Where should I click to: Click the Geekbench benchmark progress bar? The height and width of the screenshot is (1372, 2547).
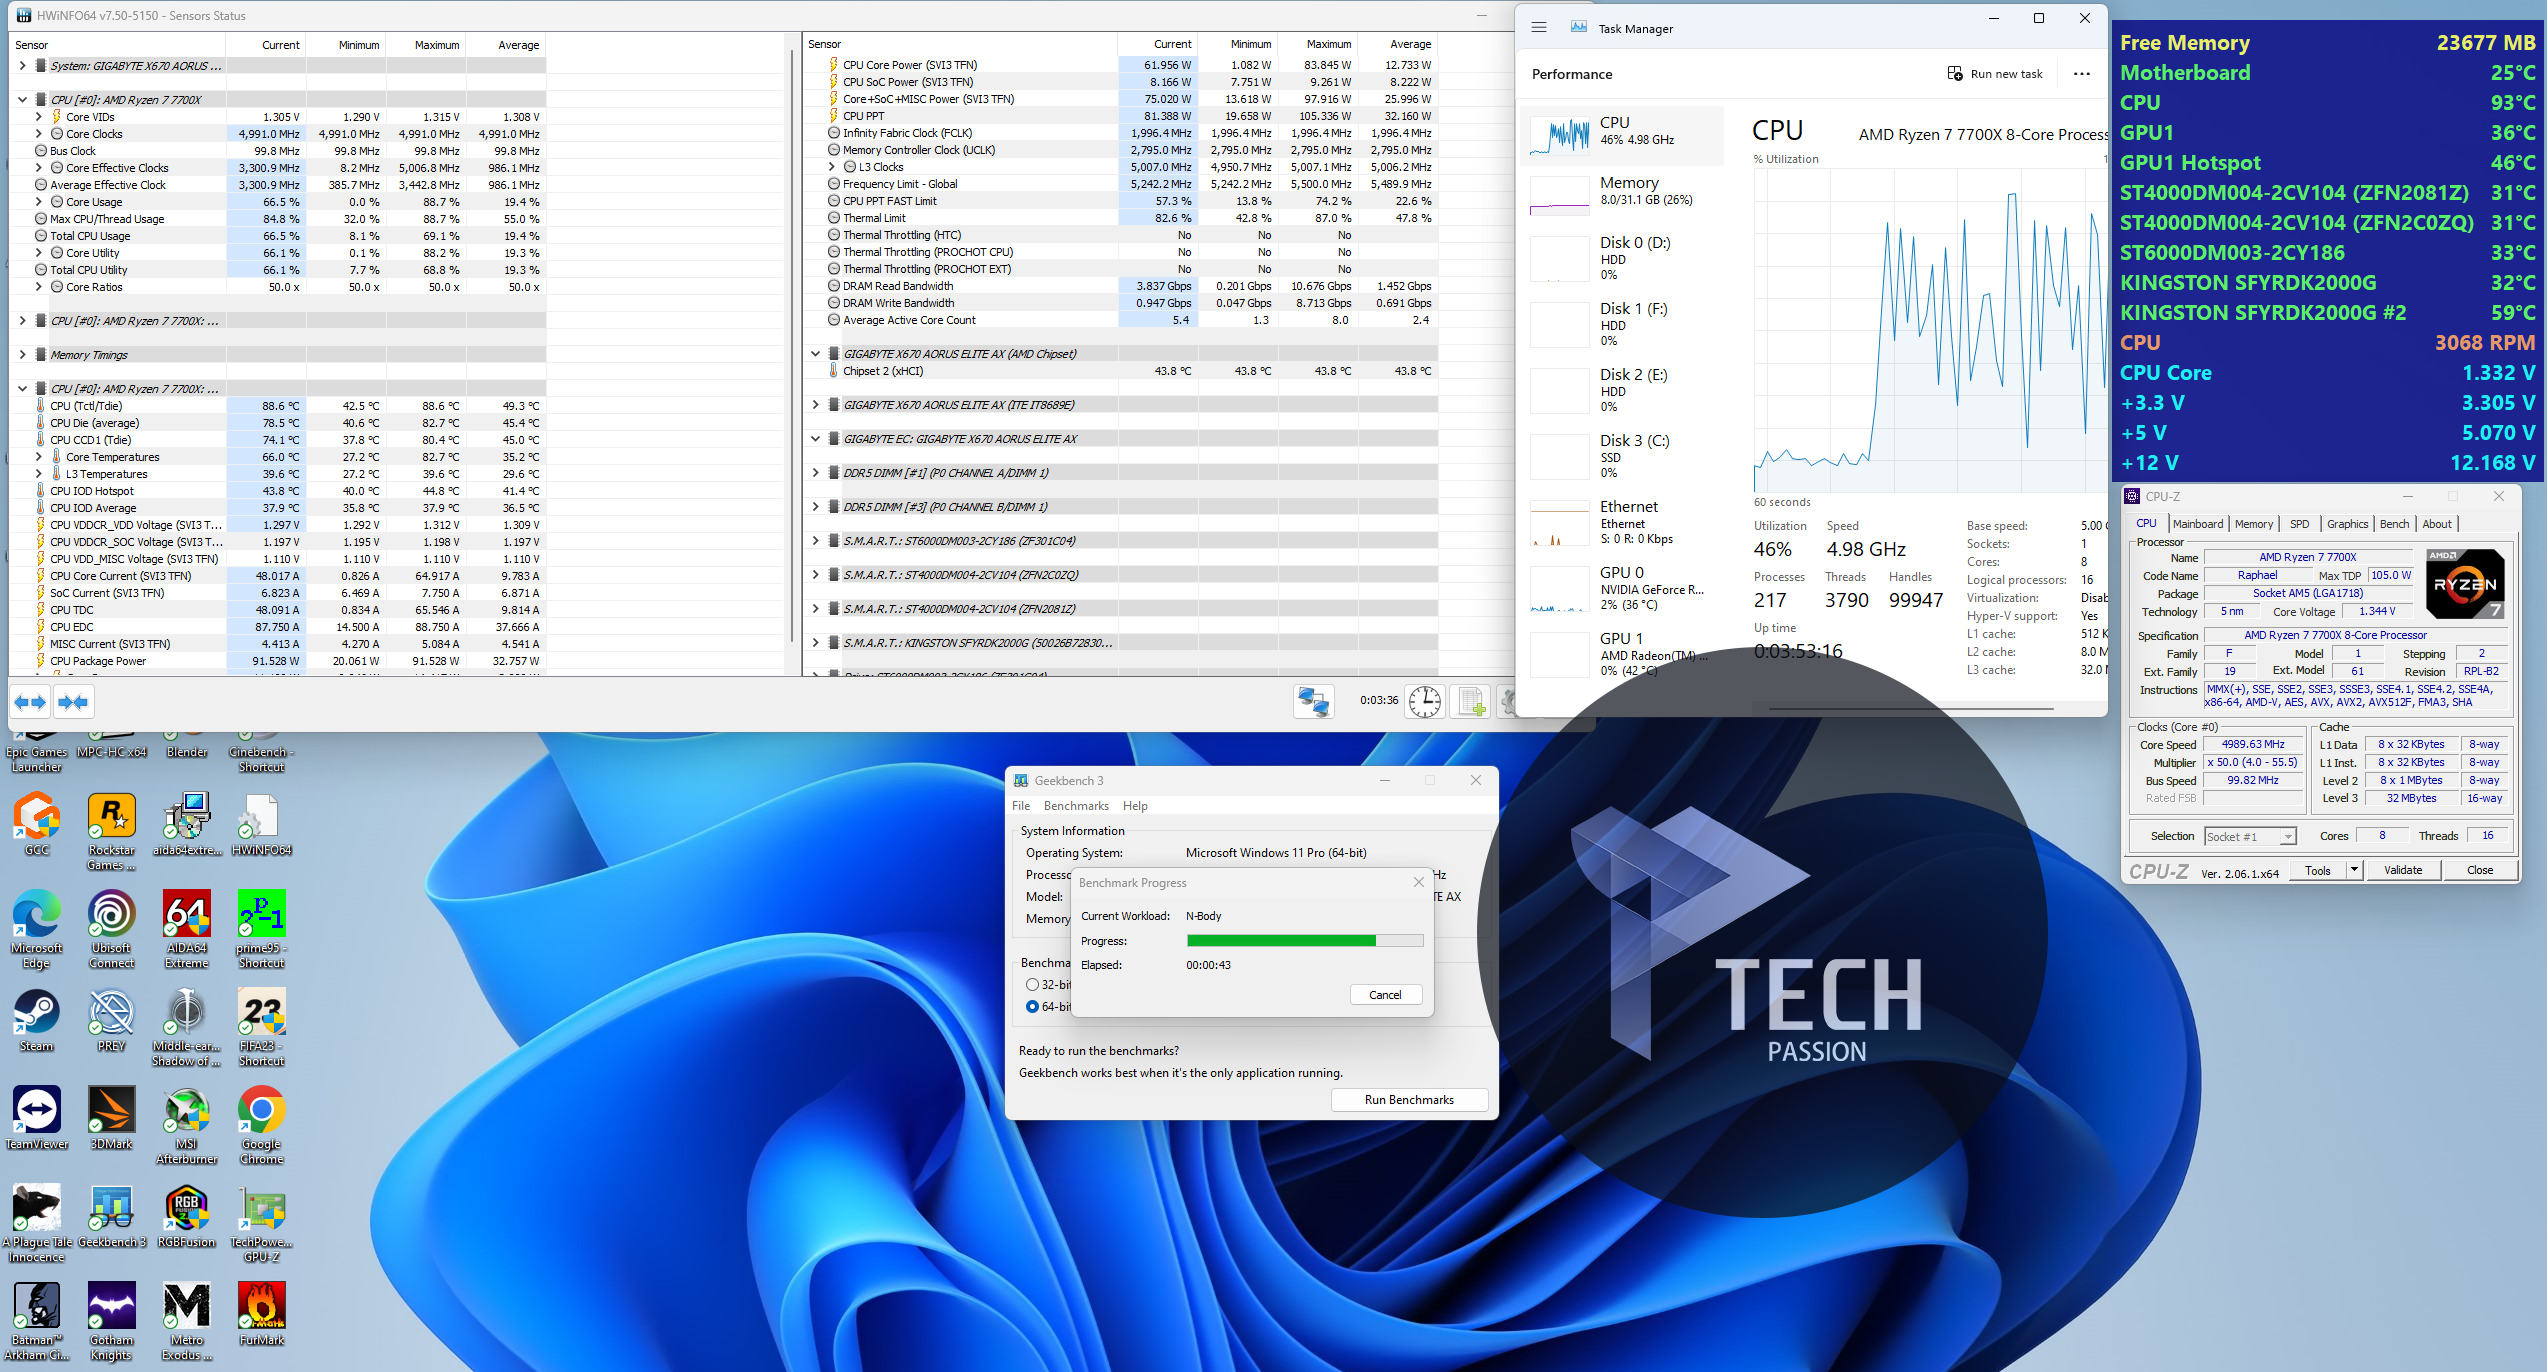click(x=1304, y=941)
